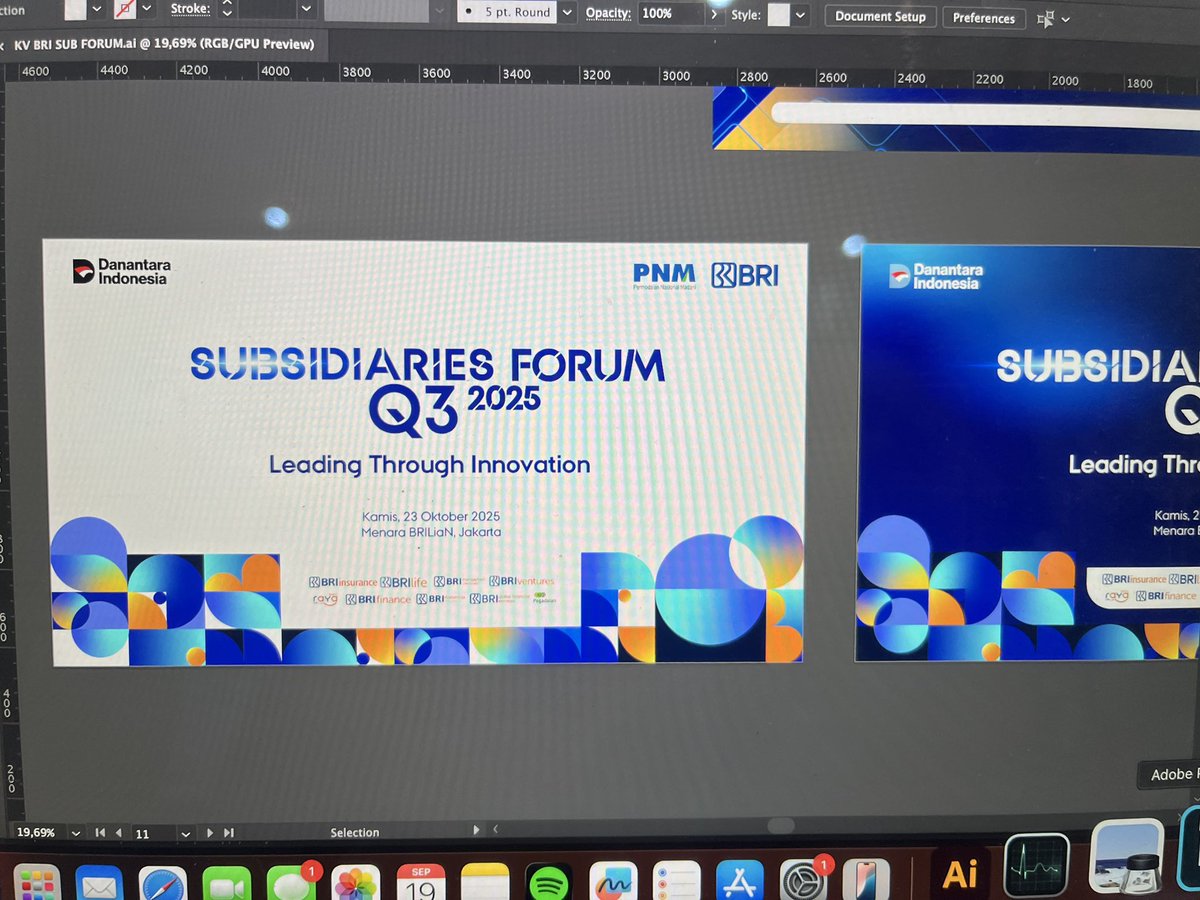The height and width of the screenshot is (900, 1200).
Task: Click Danantara Indonesia logo on blue artboard
Action: pyautogui.click(x=936, y=276)
